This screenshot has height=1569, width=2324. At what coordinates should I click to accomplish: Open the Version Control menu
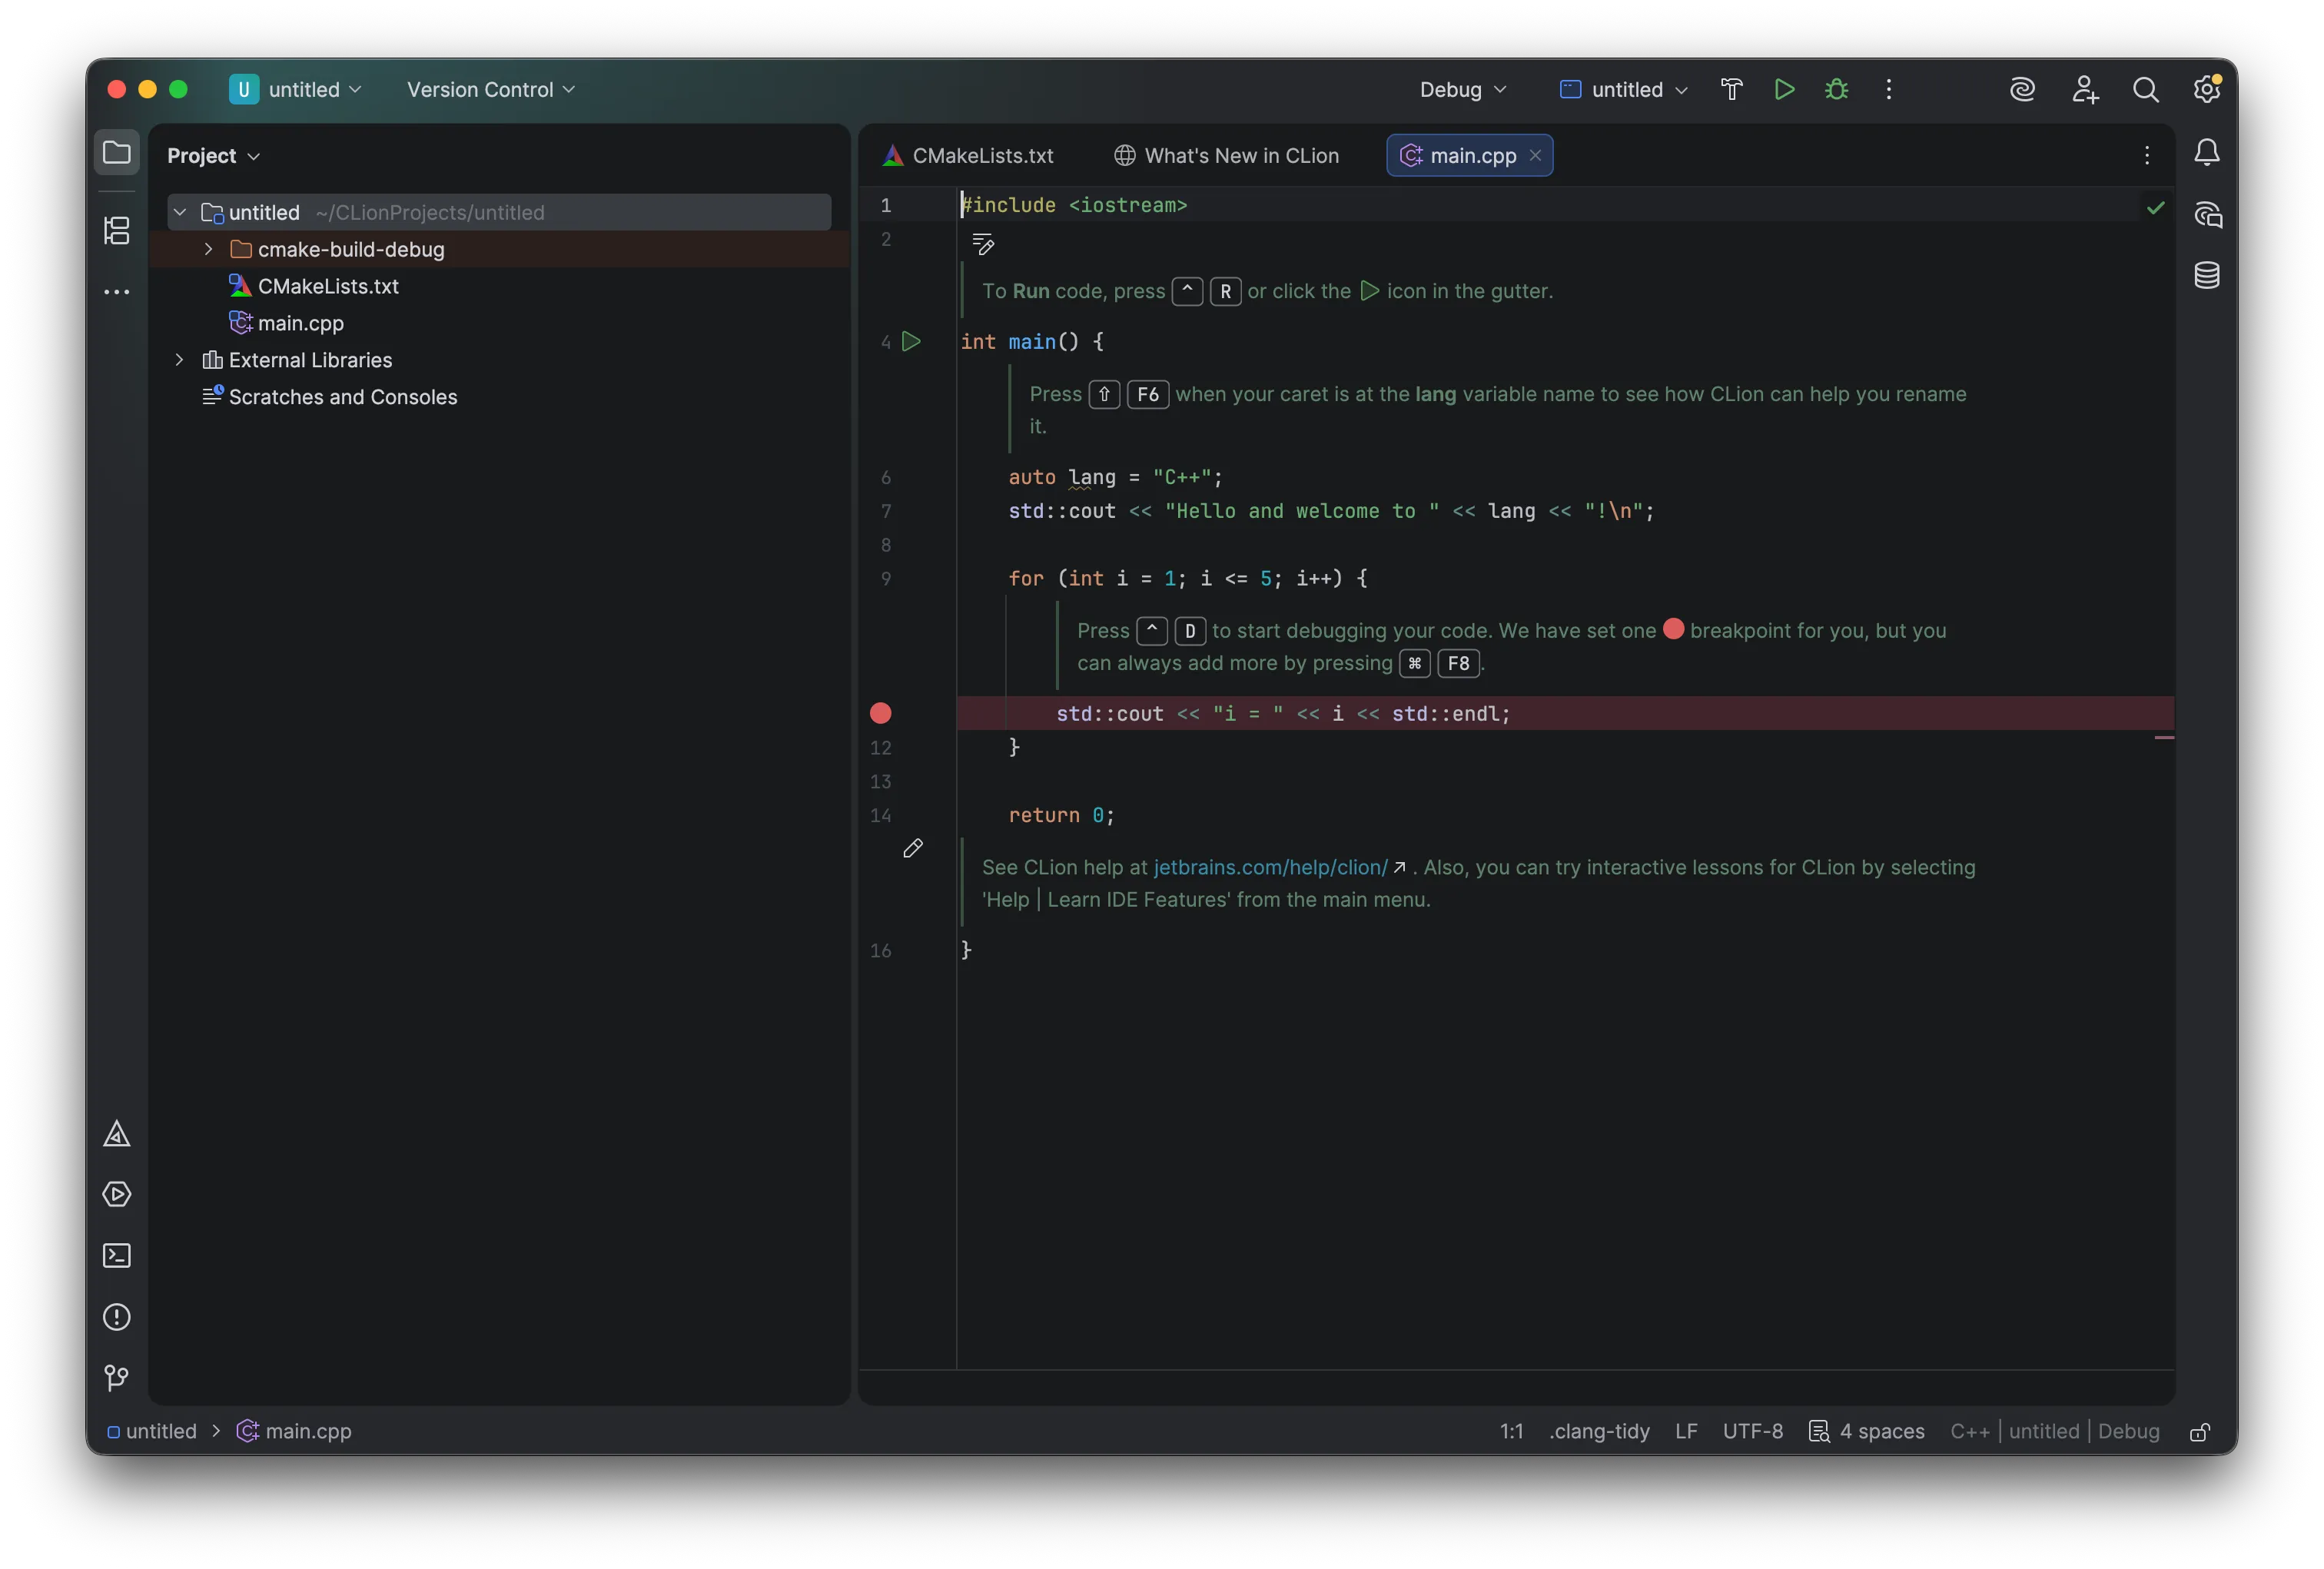[x=489, y=89]
